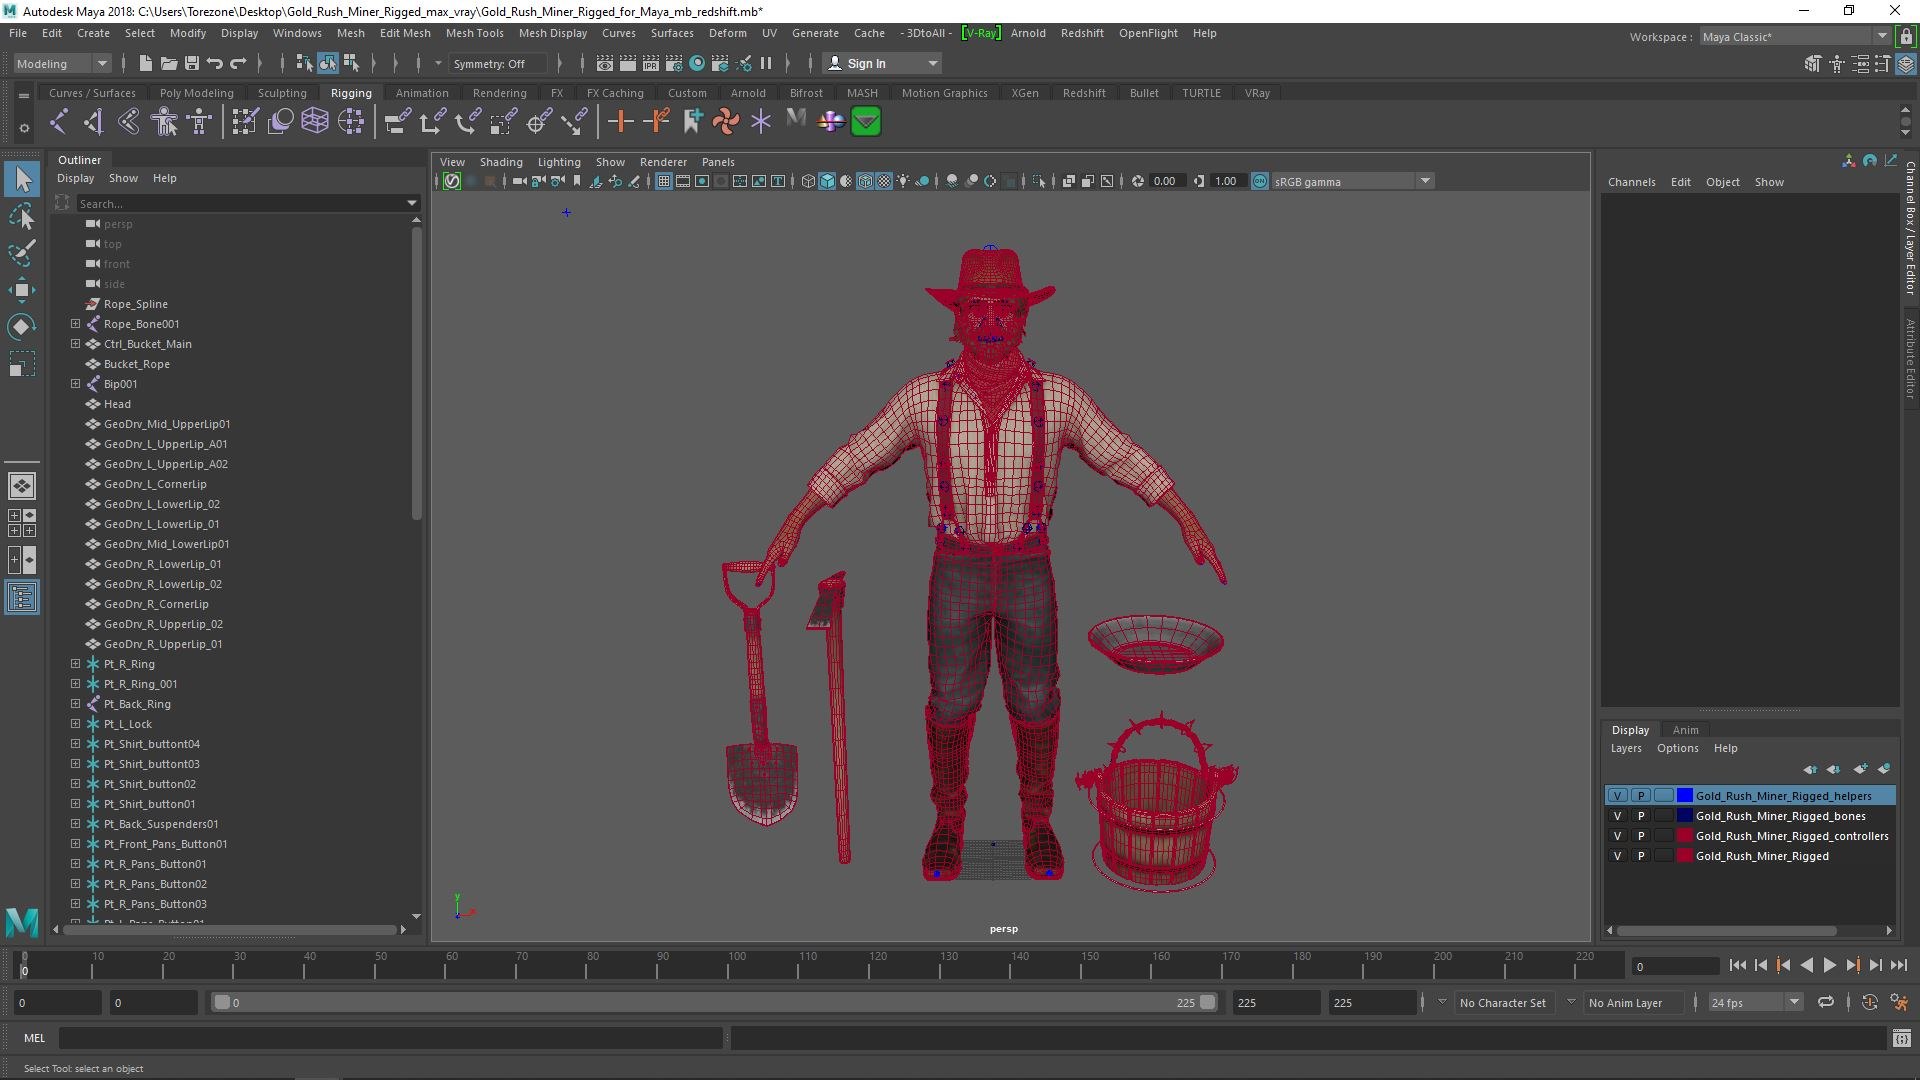Click the Outliner Search field
Screen dimensions: 1920x1080
point(247,203)
